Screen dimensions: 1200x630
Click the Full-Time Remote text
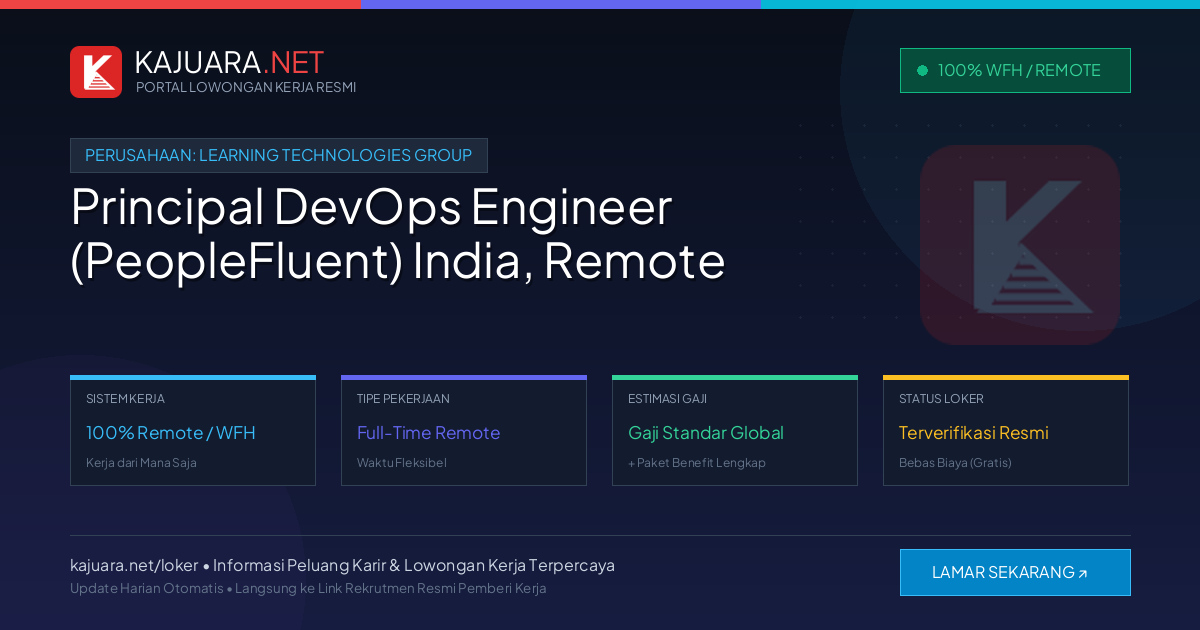(x=428, y=433)
